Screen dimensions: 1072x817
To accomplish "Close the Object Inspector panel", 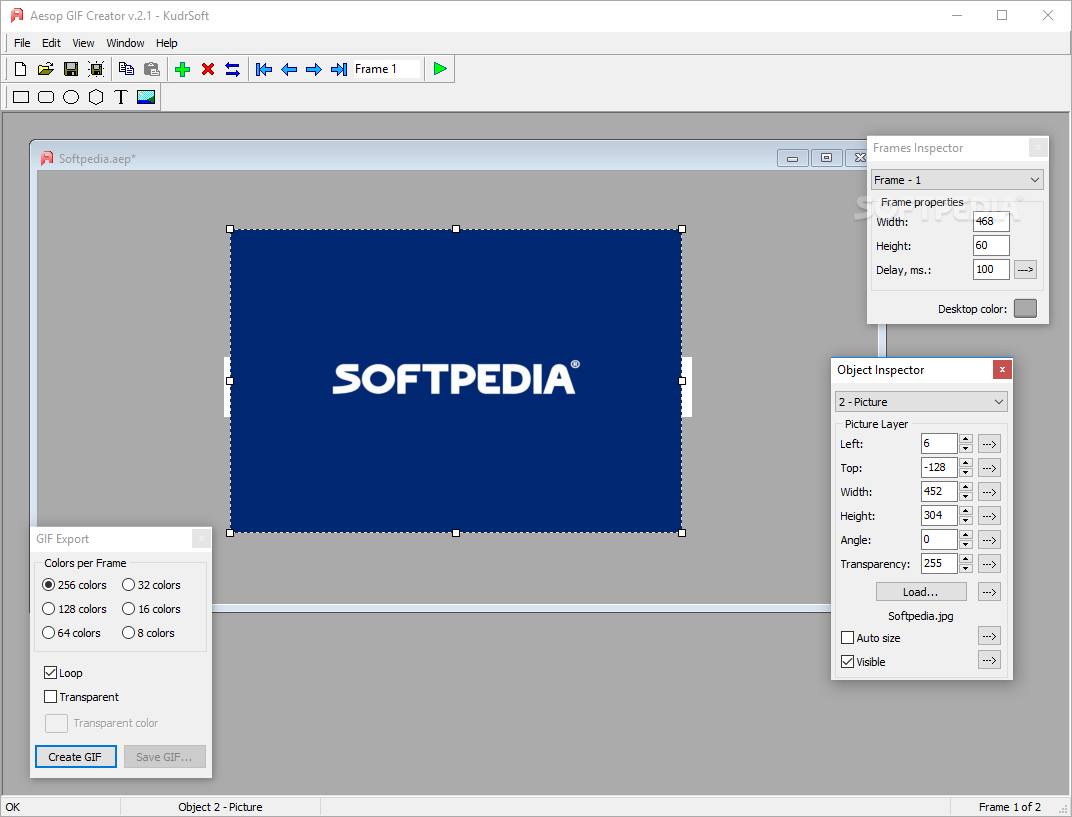I will (1002, 370).
